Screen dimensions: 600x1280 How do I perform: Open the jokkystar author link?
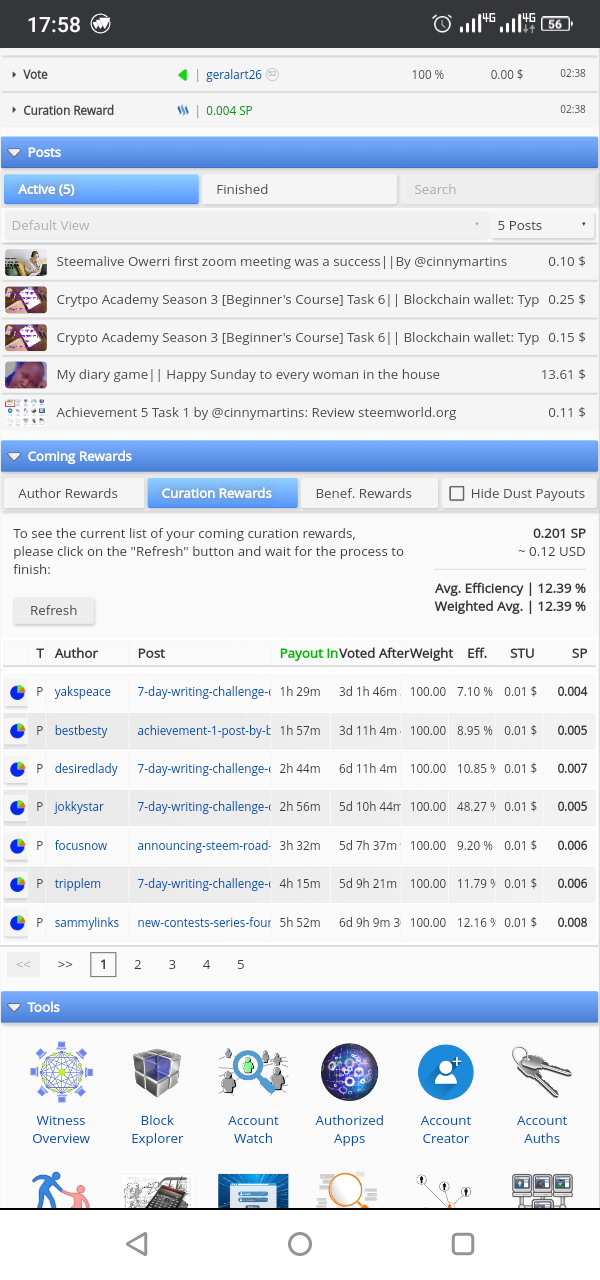click(x=79, y=807)
